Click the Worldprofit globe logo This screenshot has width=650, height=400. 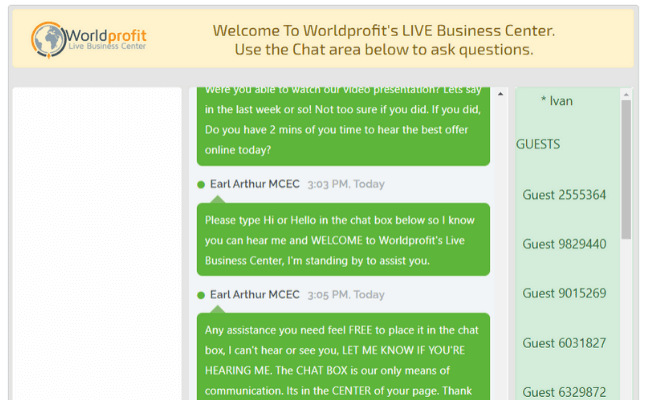click(49, 39)
